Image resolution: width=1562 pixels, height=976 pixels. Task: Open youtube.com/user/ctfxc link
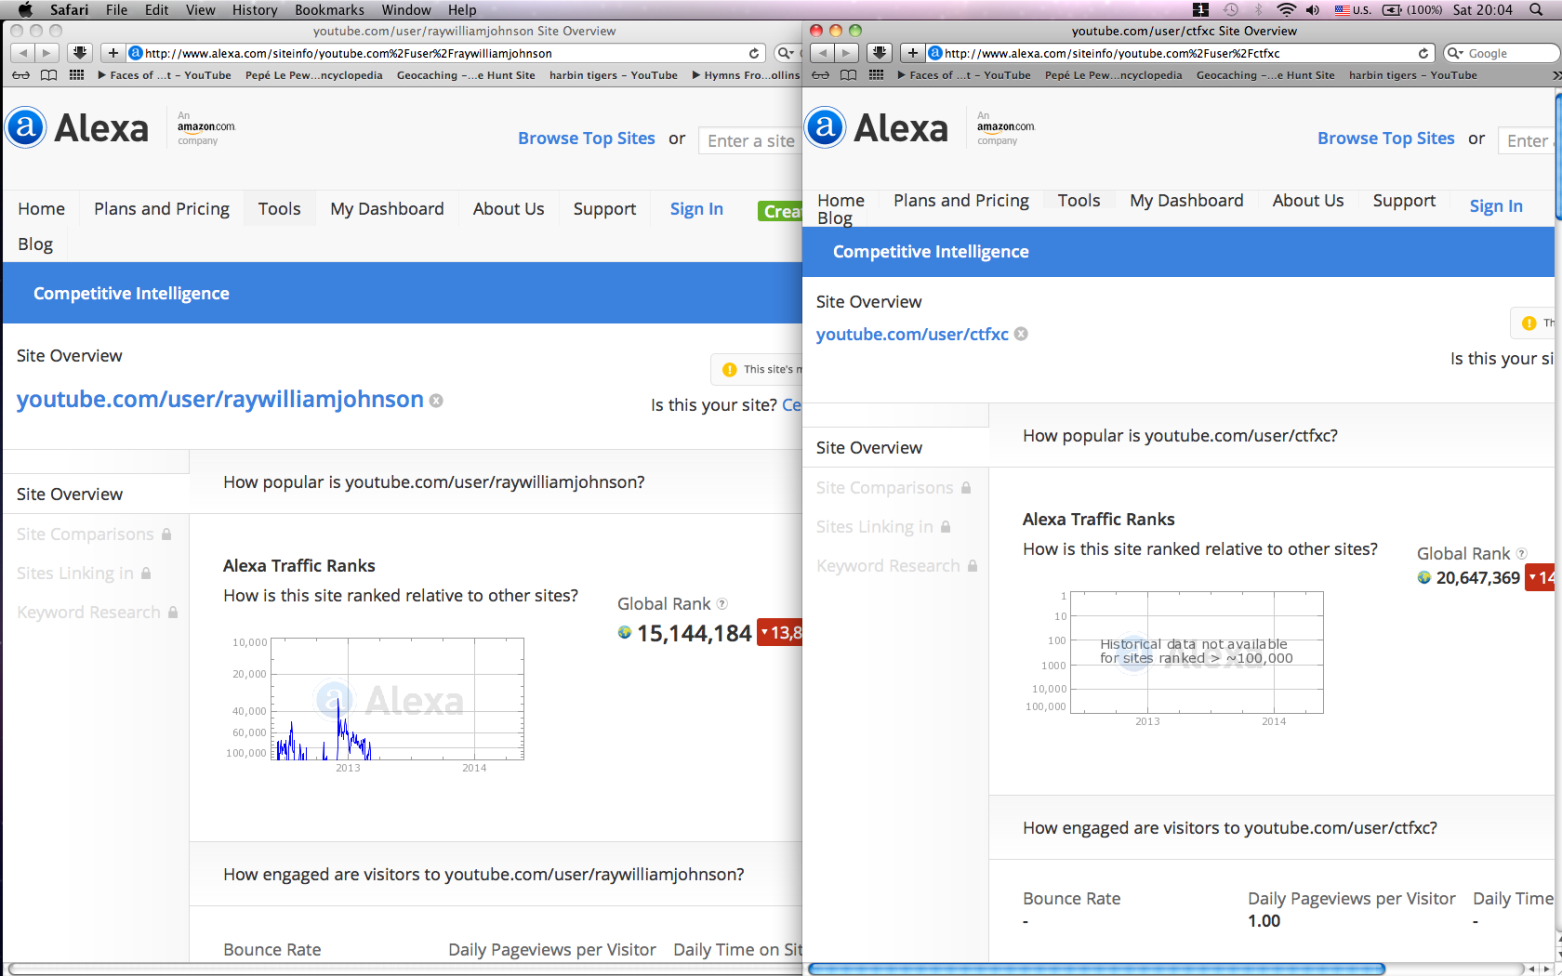coord(912,334)
